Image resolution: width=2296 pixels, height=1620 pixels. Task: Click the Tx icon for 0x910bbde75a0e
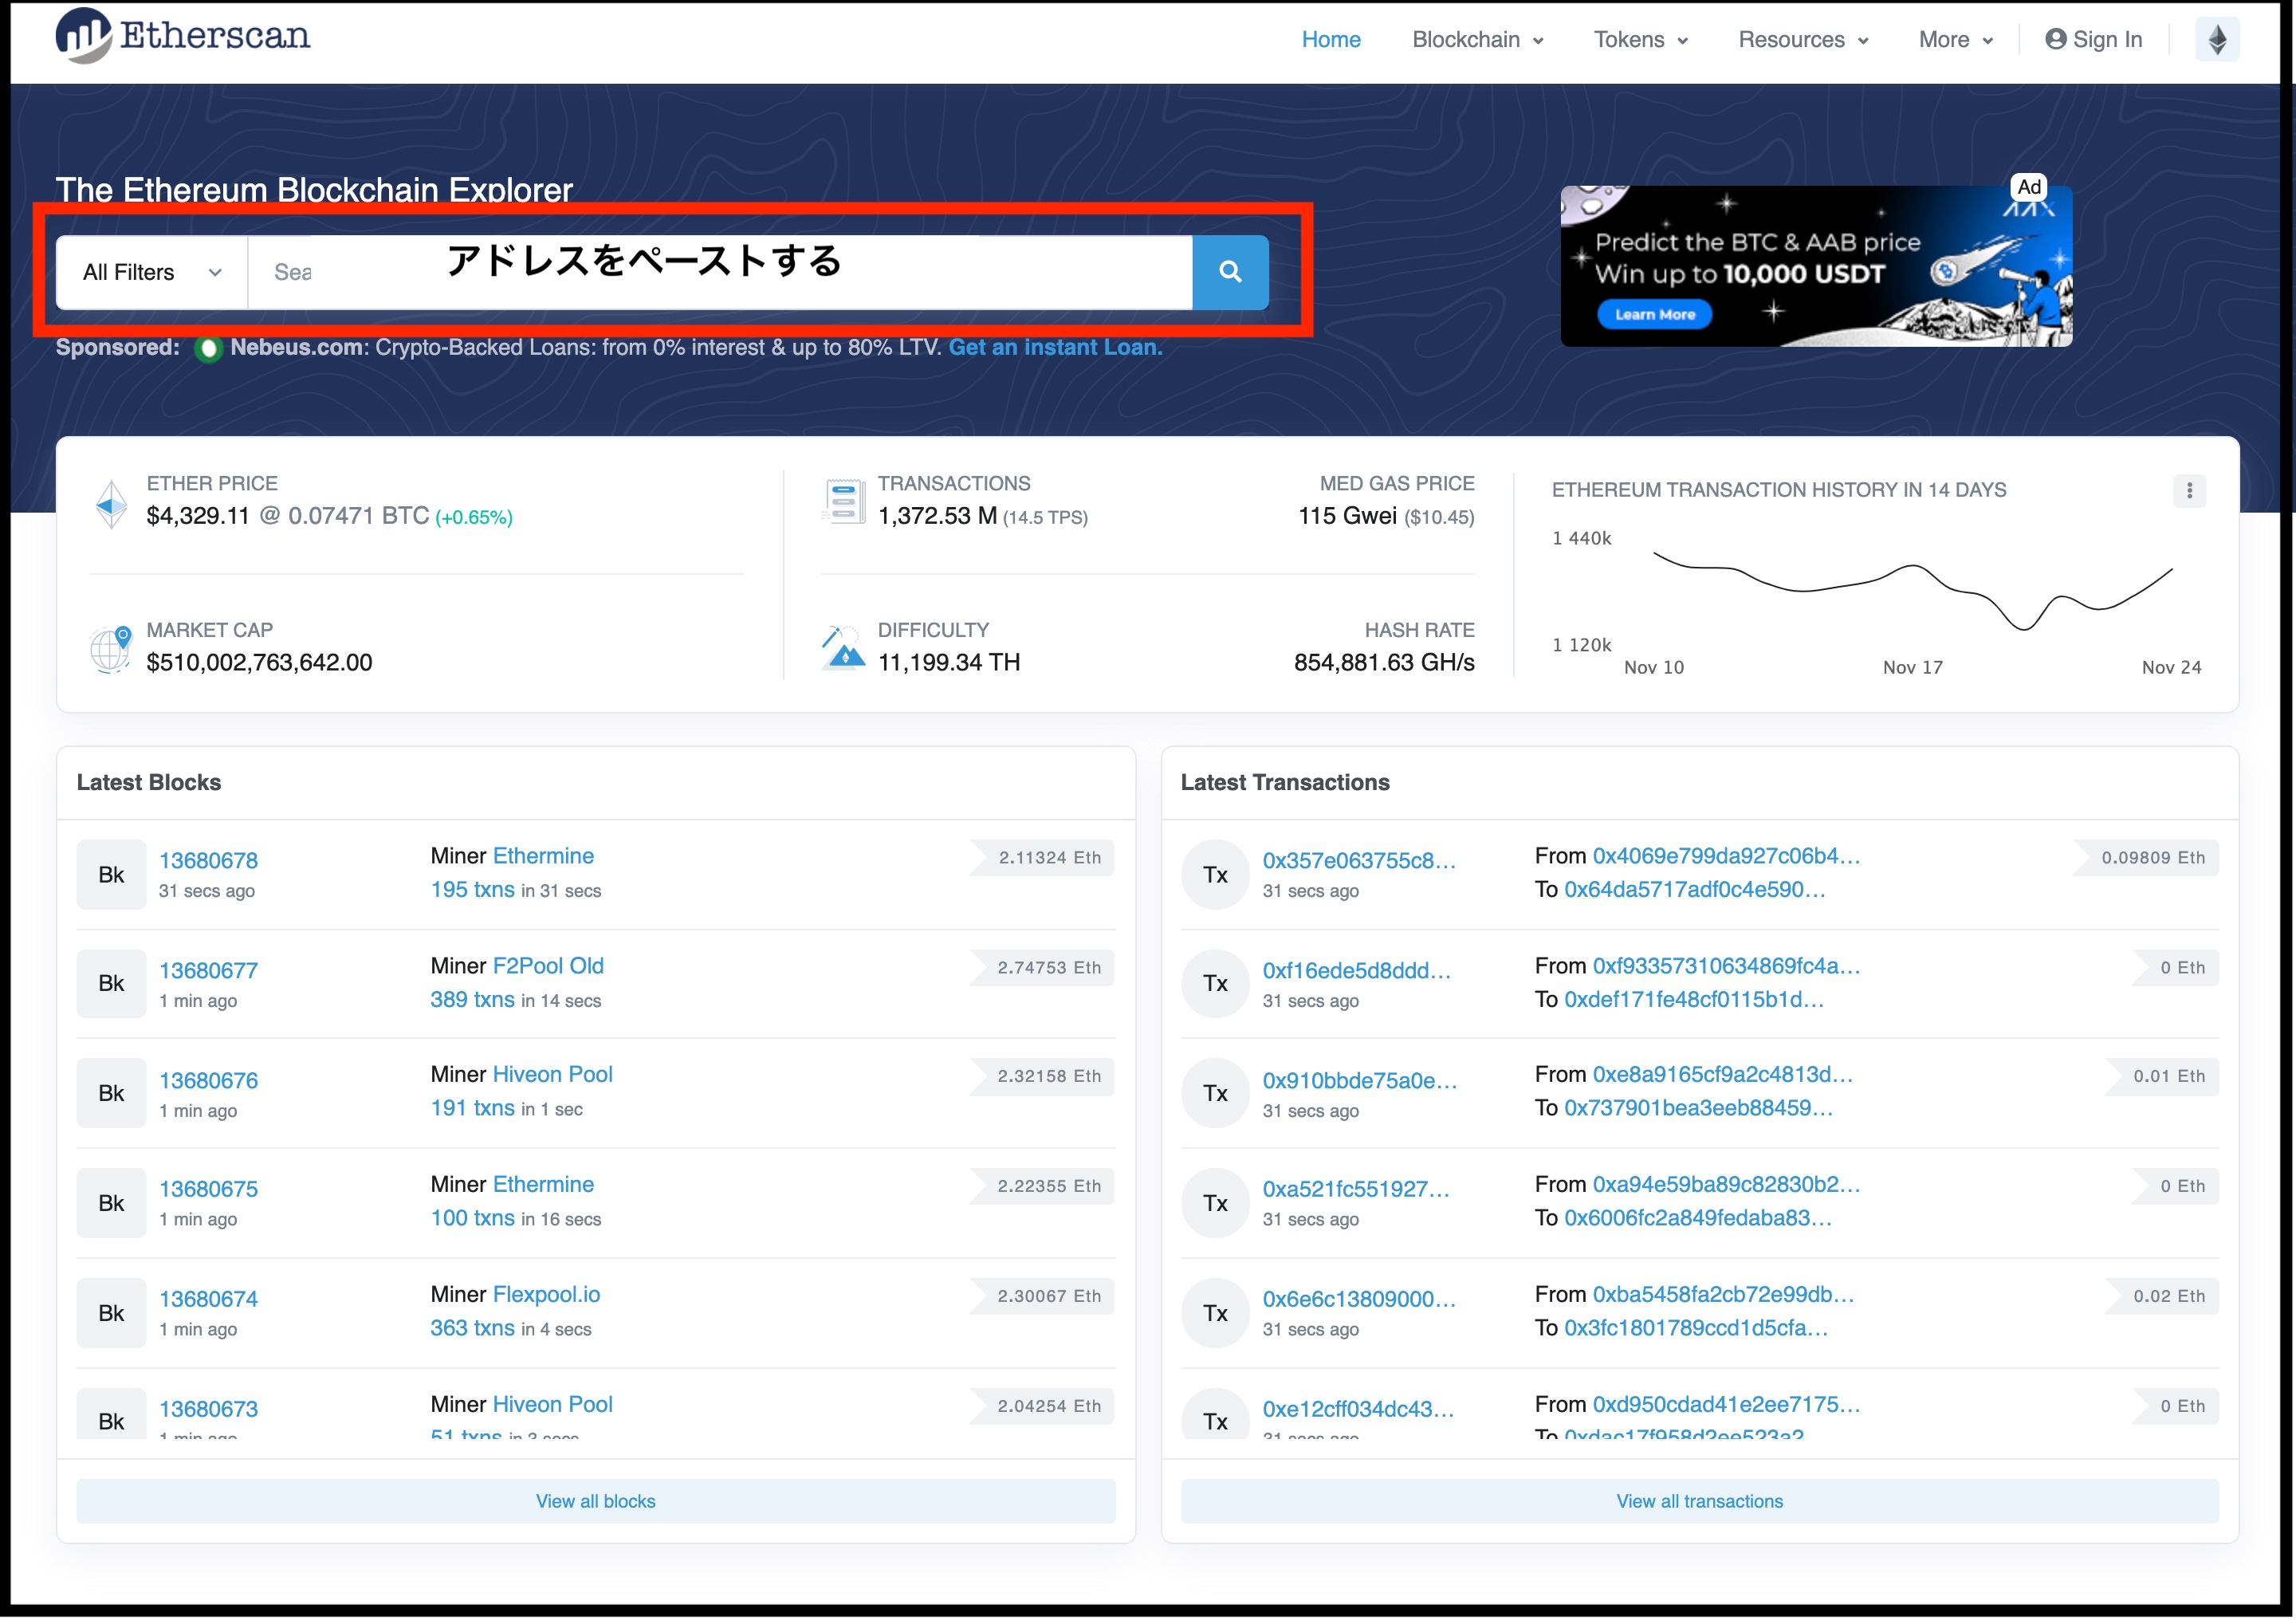[1216, 1094]
